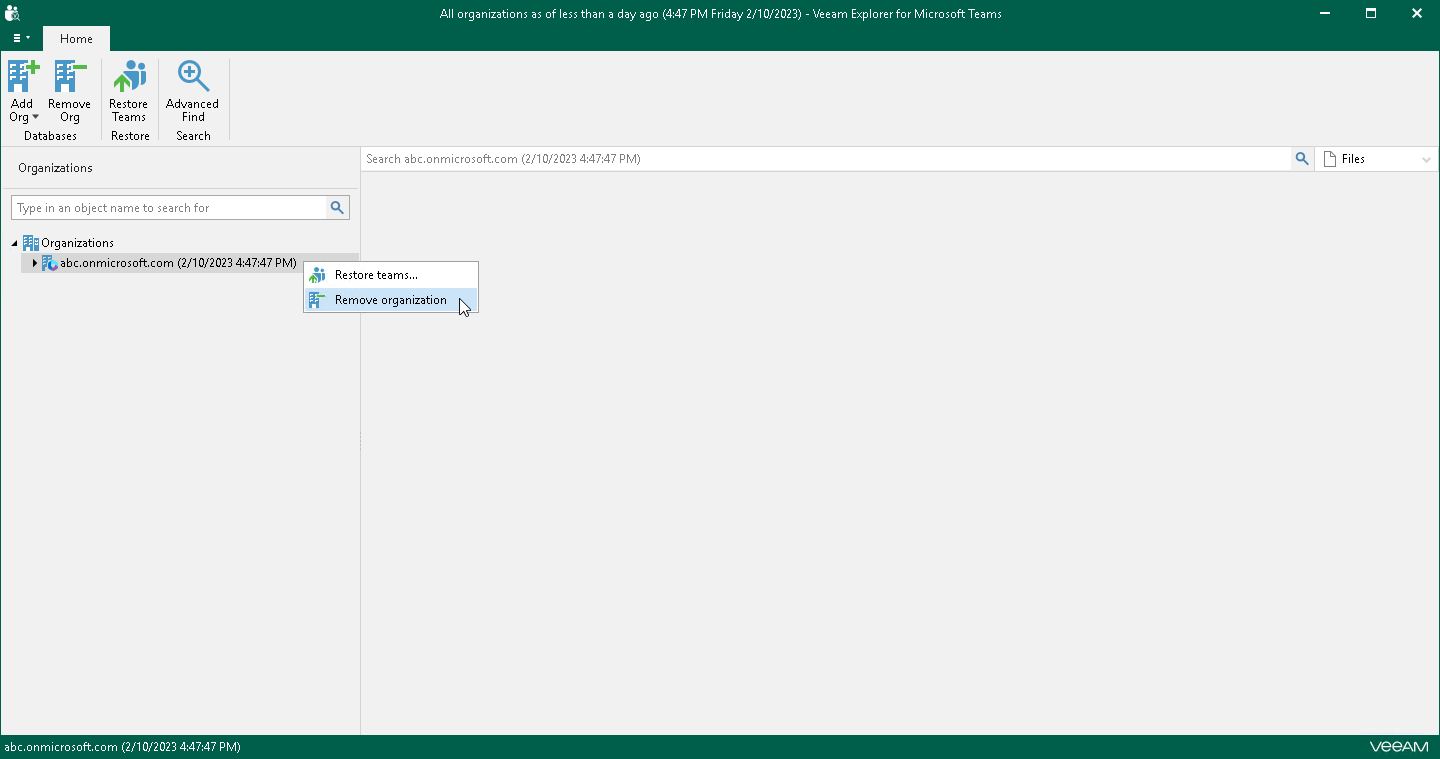Click the magnifier in the Organizations search box
This screenshot has width=1440, height=759.
tap(337, 208)
